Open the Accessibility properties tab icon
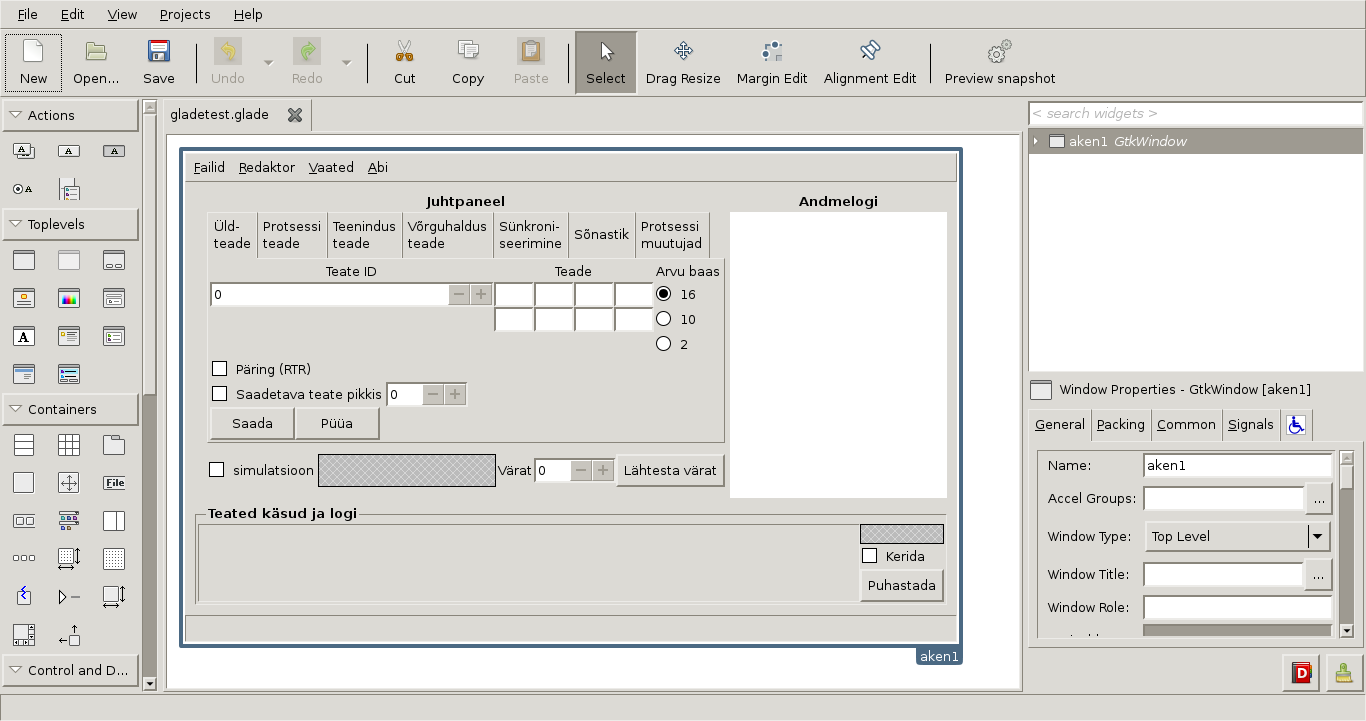 click(1296, 425)
